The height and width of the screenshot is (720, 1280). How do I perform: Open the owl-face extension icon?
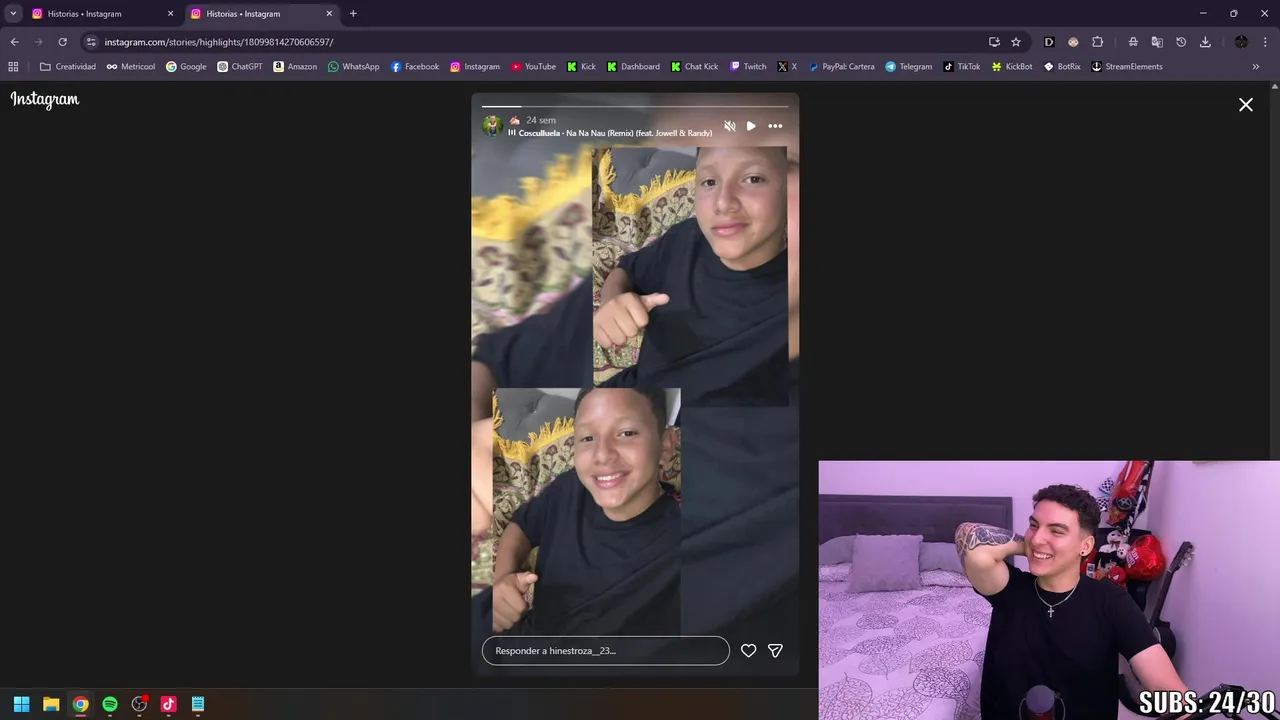coord(1073,42)
